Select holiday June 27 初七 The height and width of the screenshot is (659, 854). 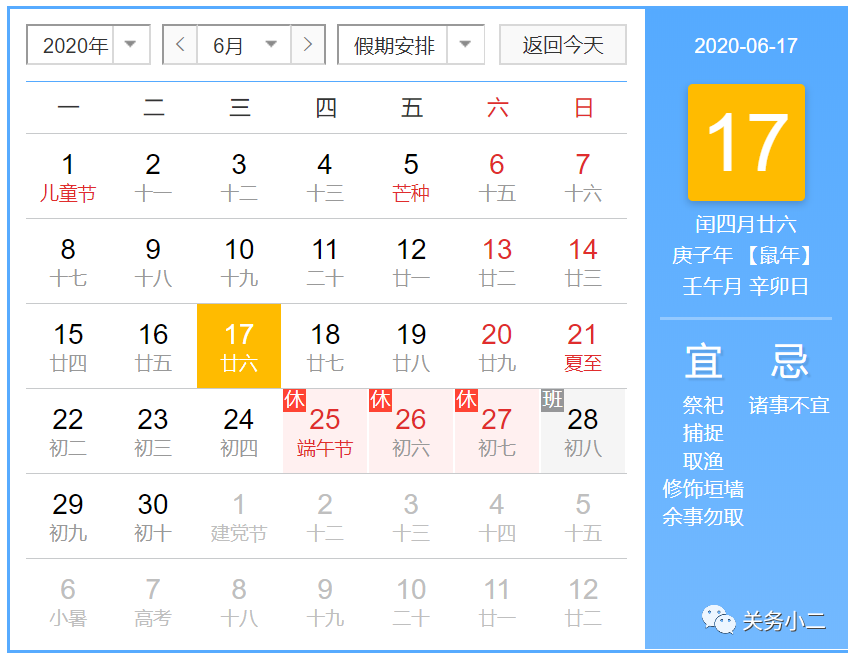[x=497, y=431]
